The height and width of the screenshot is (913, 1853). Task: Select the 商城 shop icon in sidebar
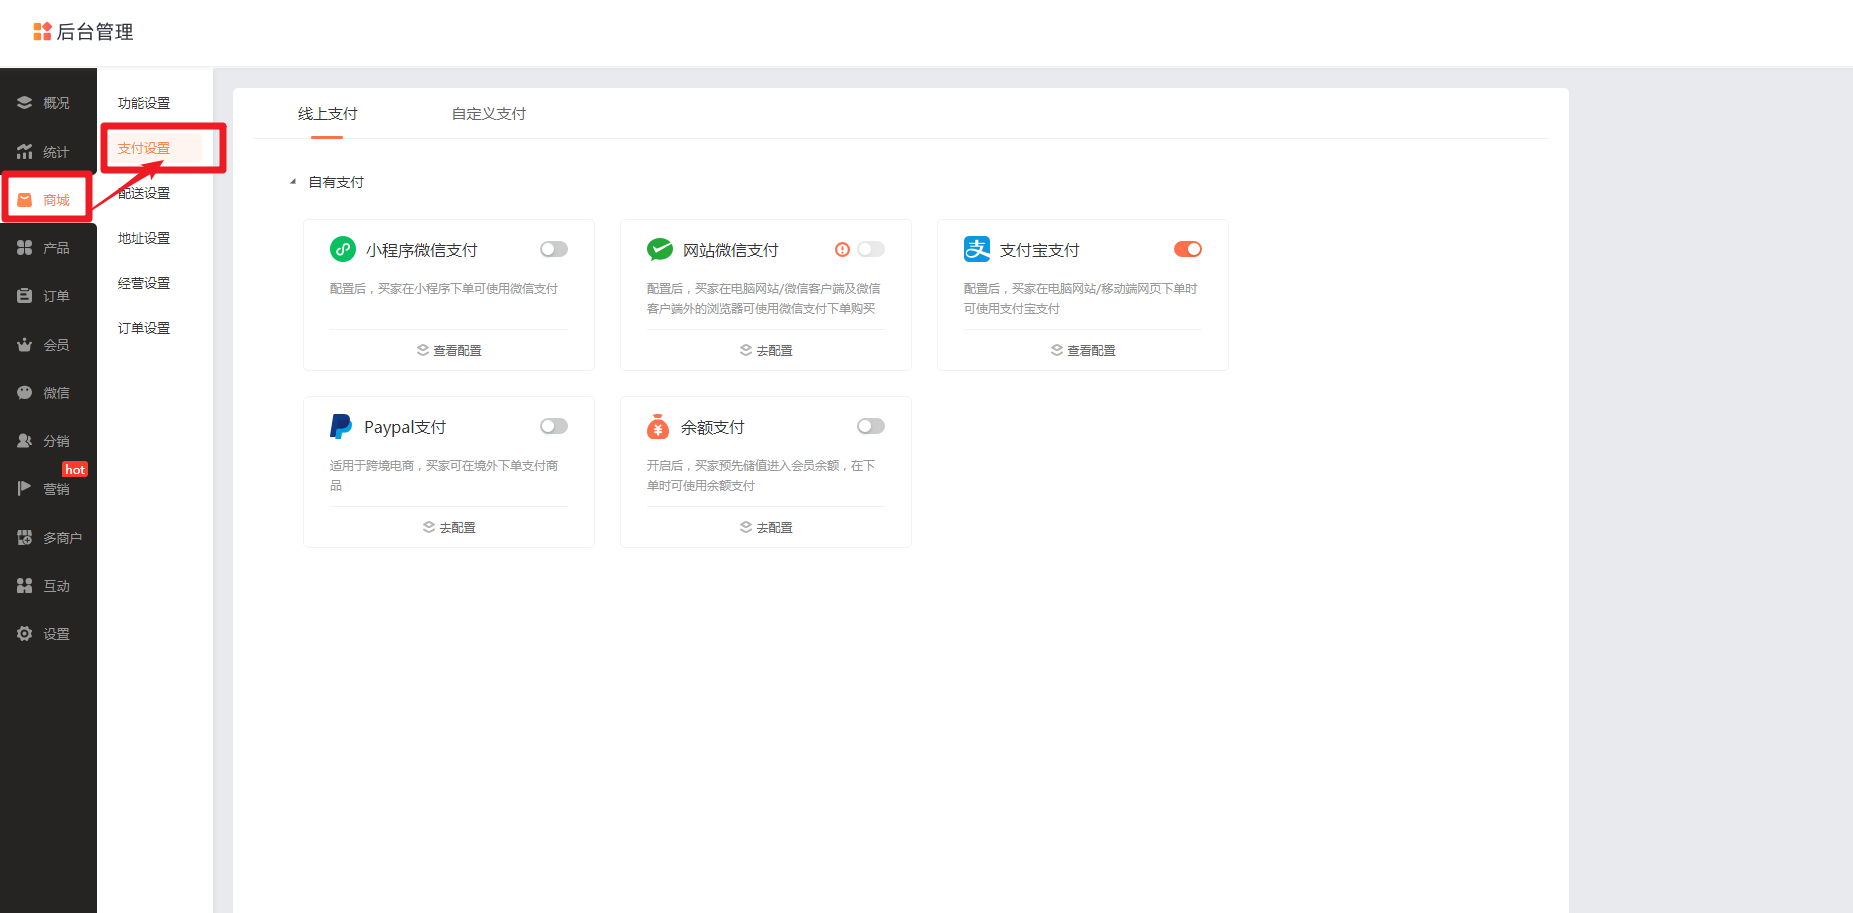[24, 200]
